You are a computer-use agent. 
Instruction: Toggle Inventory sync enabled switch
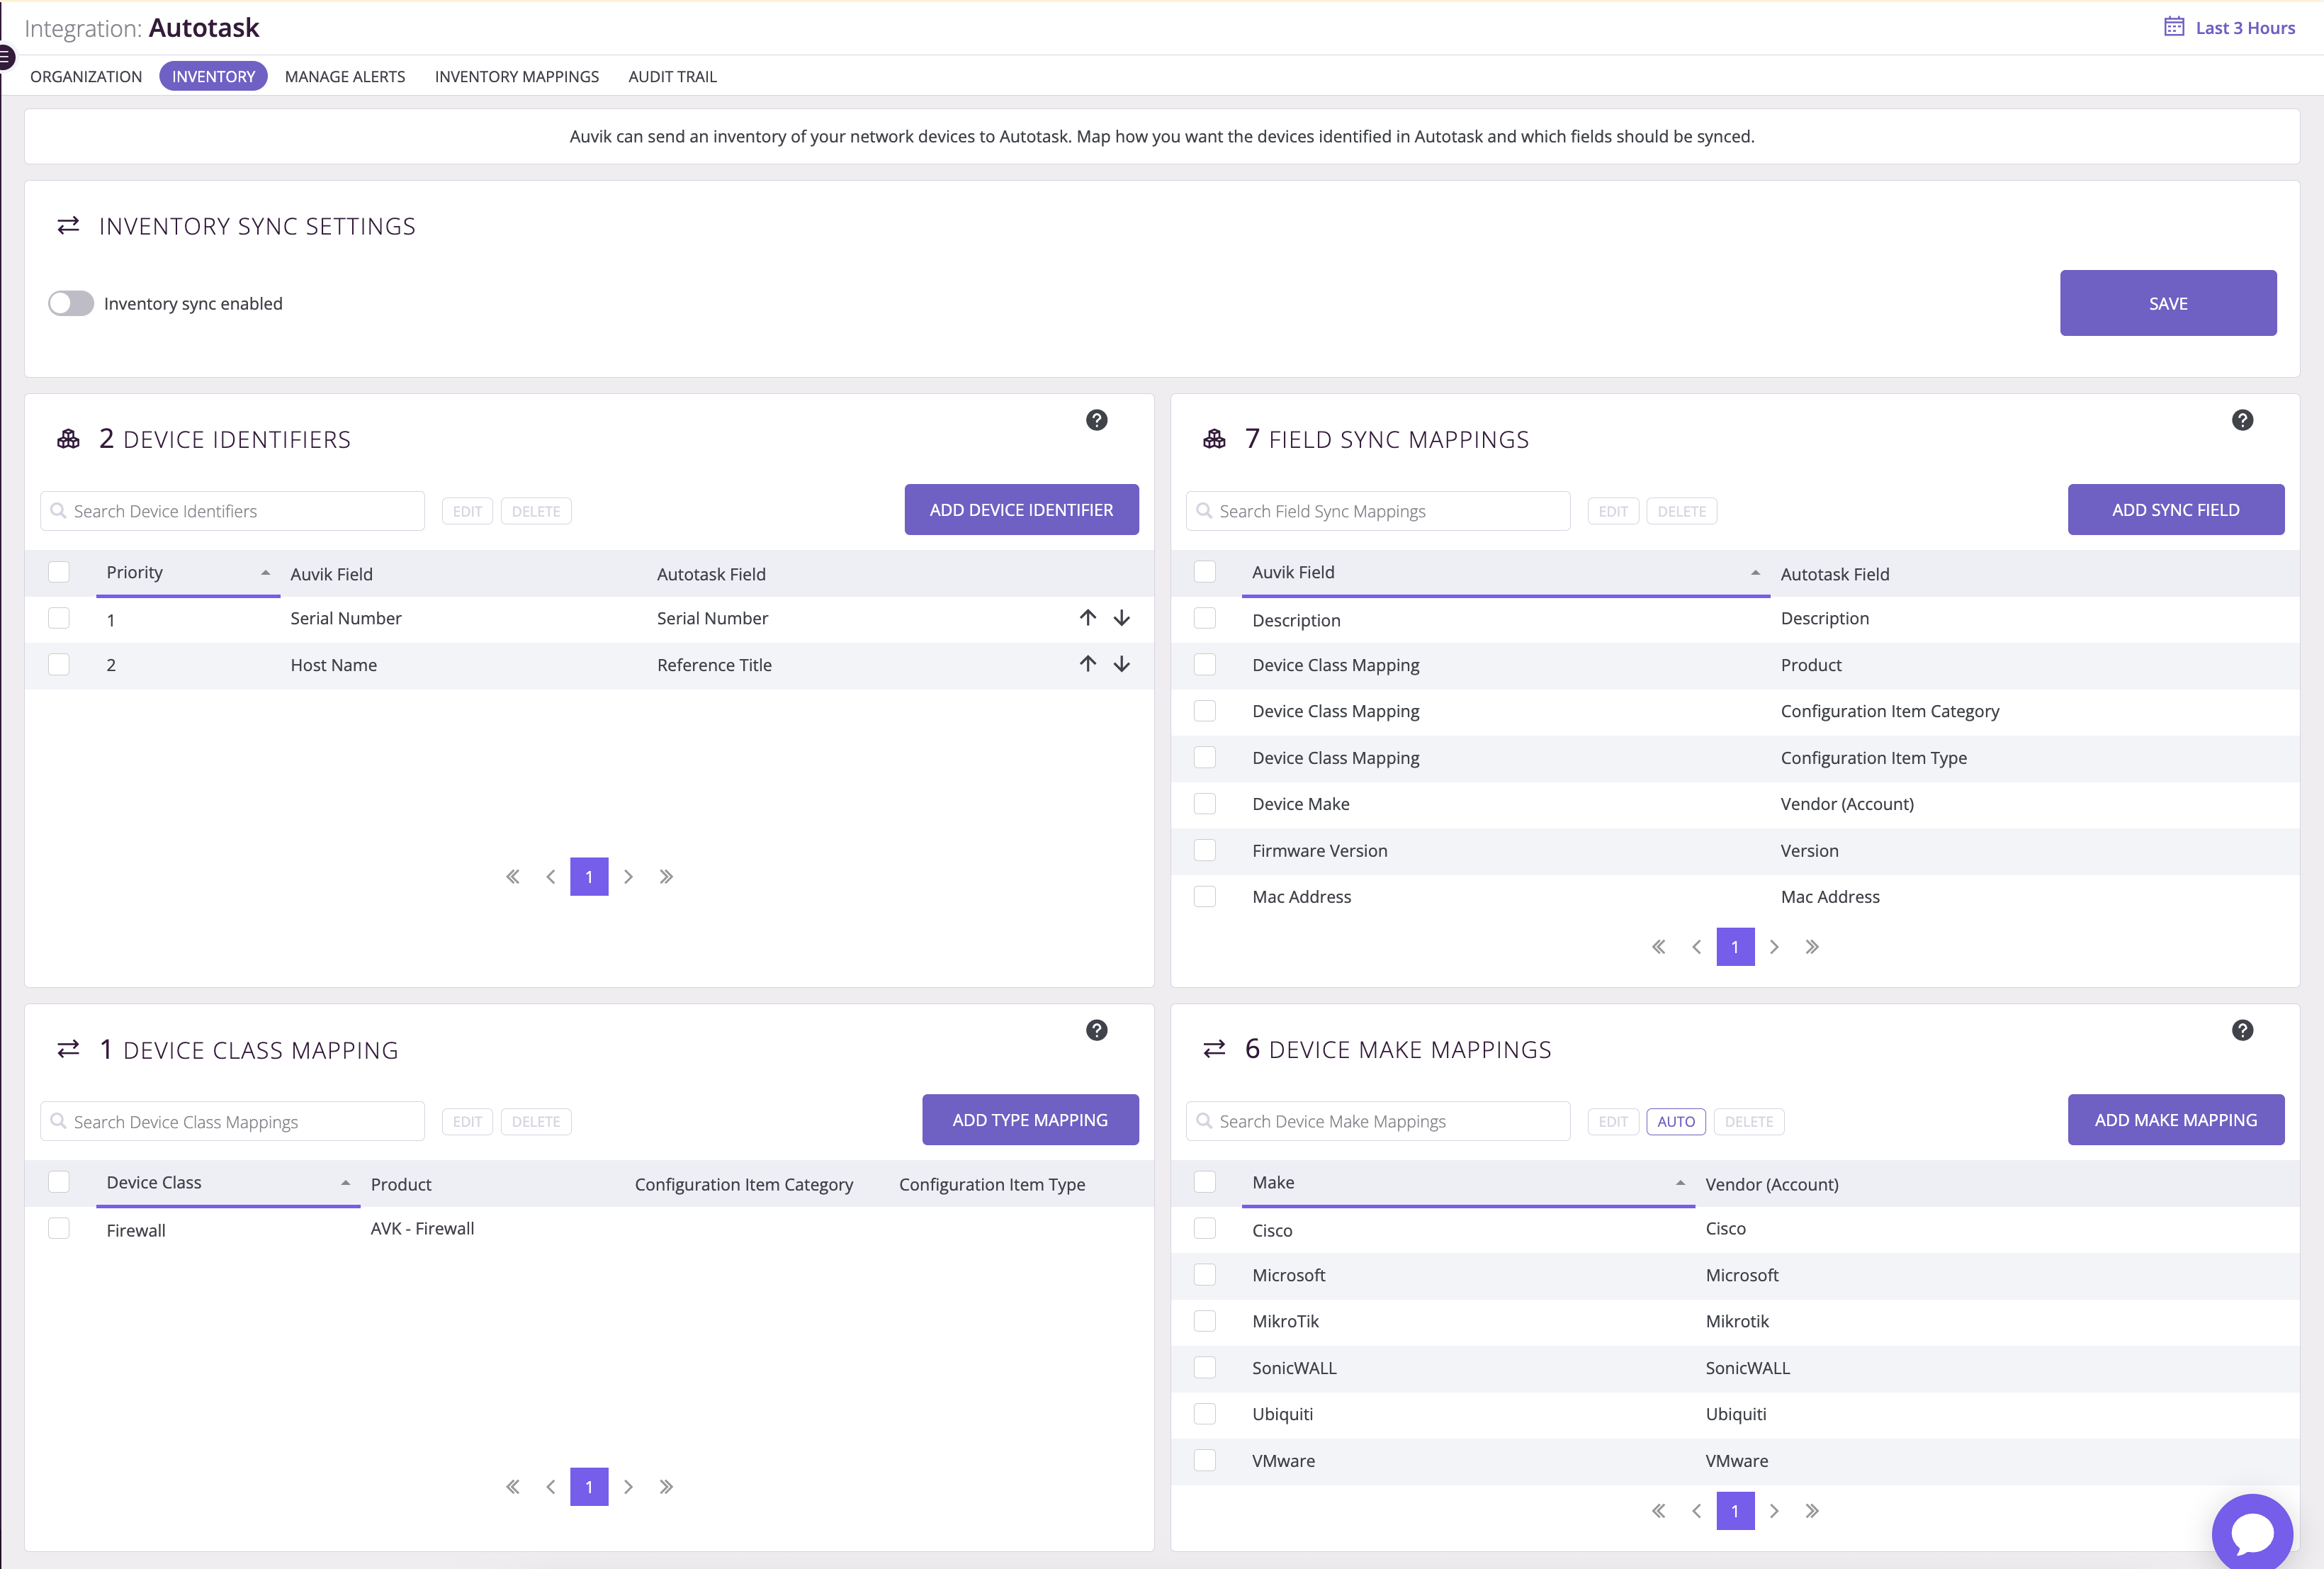tap(71, 303)
